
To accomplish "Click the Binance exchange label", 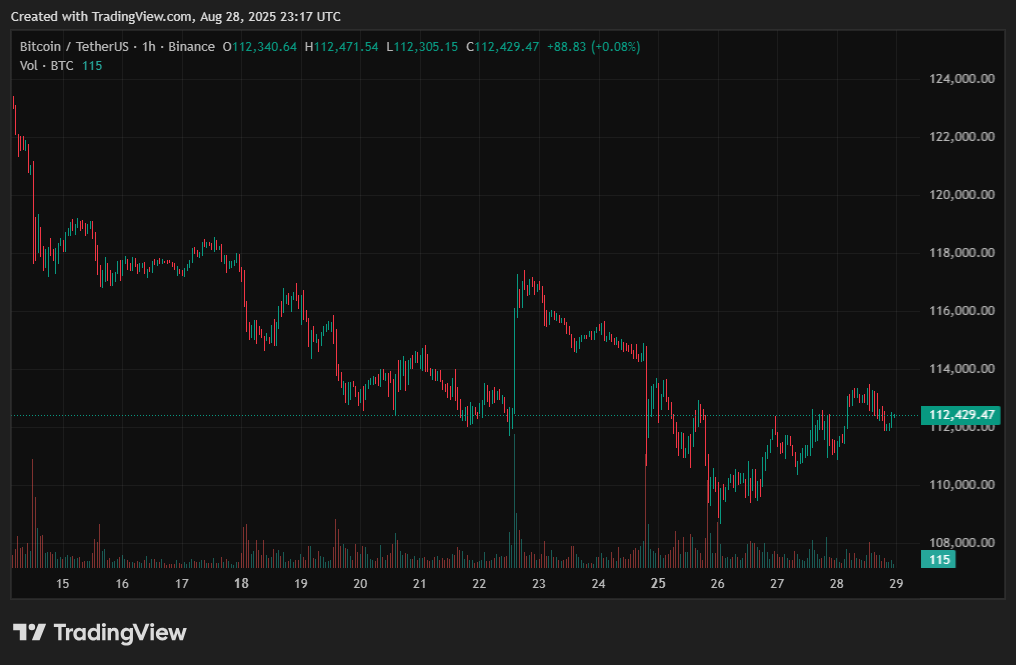I will tap(191, 47).
